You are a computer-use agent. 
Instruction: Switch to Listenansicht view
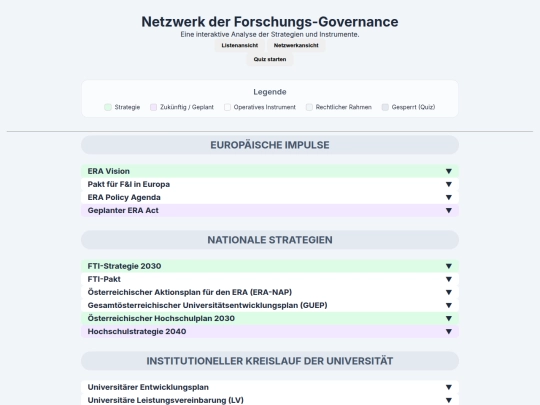click(240, 45)
